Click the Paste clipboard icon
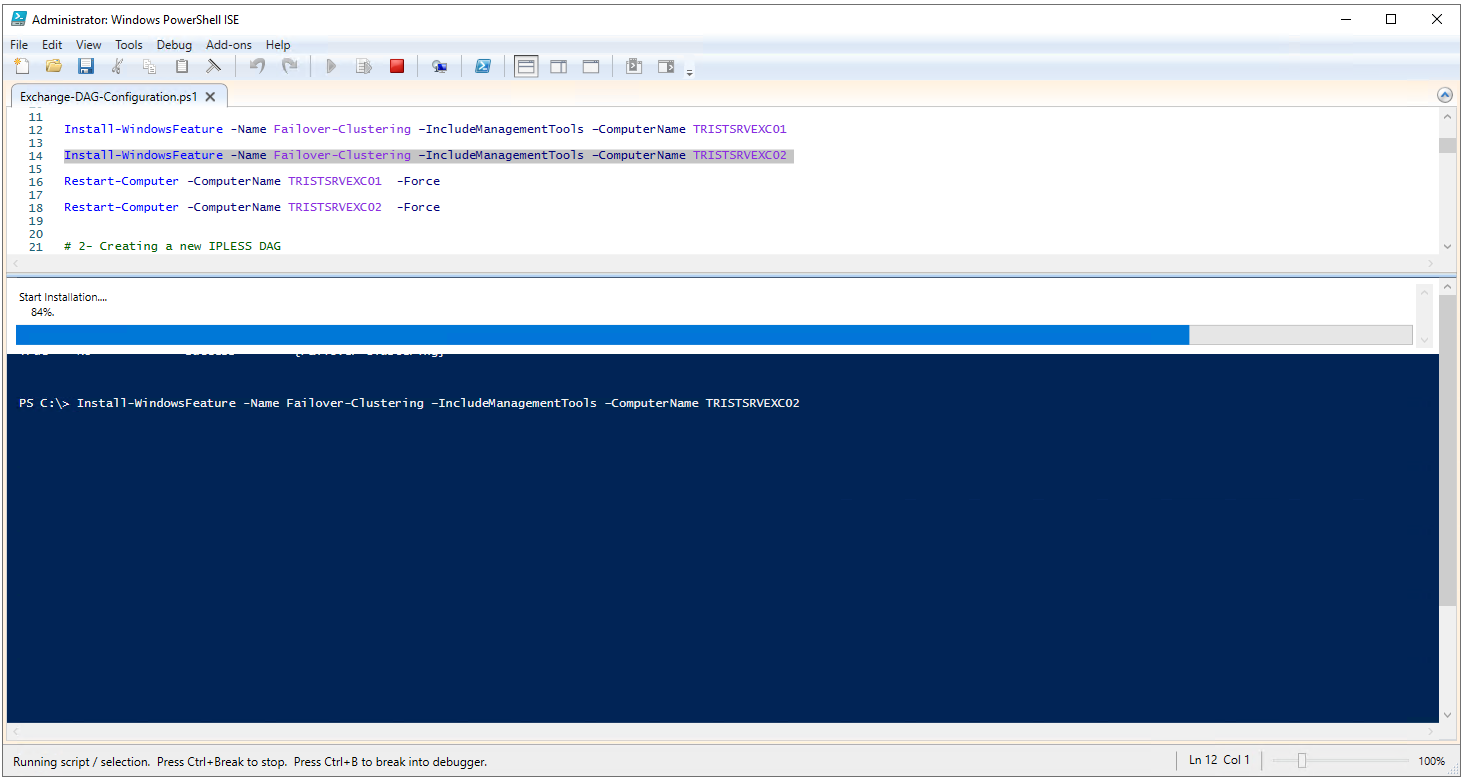The width and height of the screenshot is (1461, 777). click(x=181, y=66)
